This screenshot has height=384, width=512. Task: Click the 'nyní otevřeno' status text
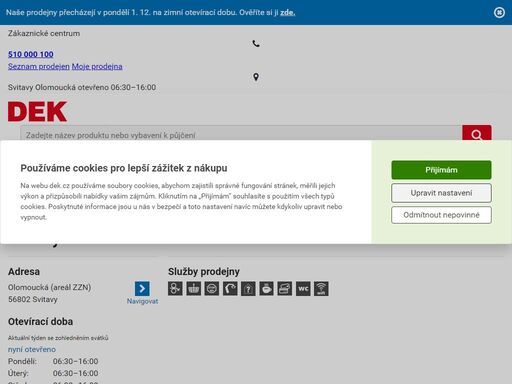pos(32,349)
